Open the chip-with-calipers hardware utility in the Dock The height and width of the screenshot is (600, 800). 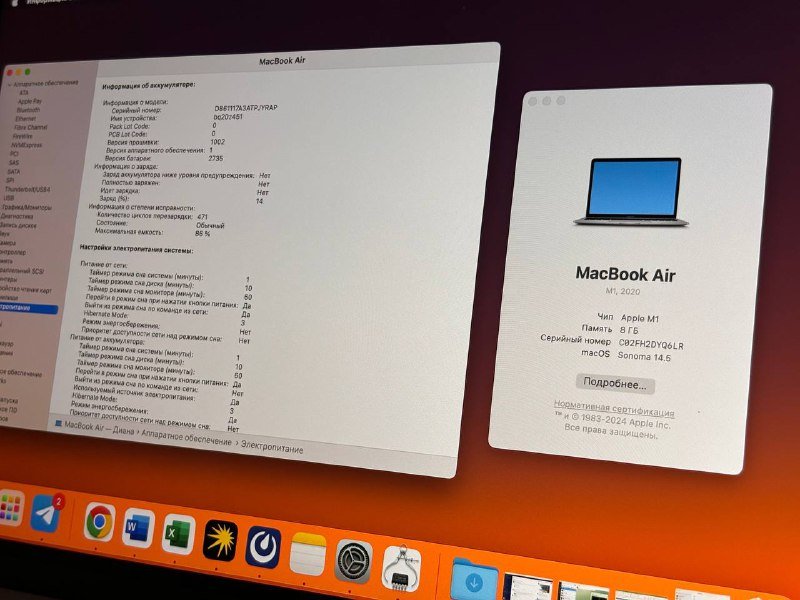coord(403,566)
